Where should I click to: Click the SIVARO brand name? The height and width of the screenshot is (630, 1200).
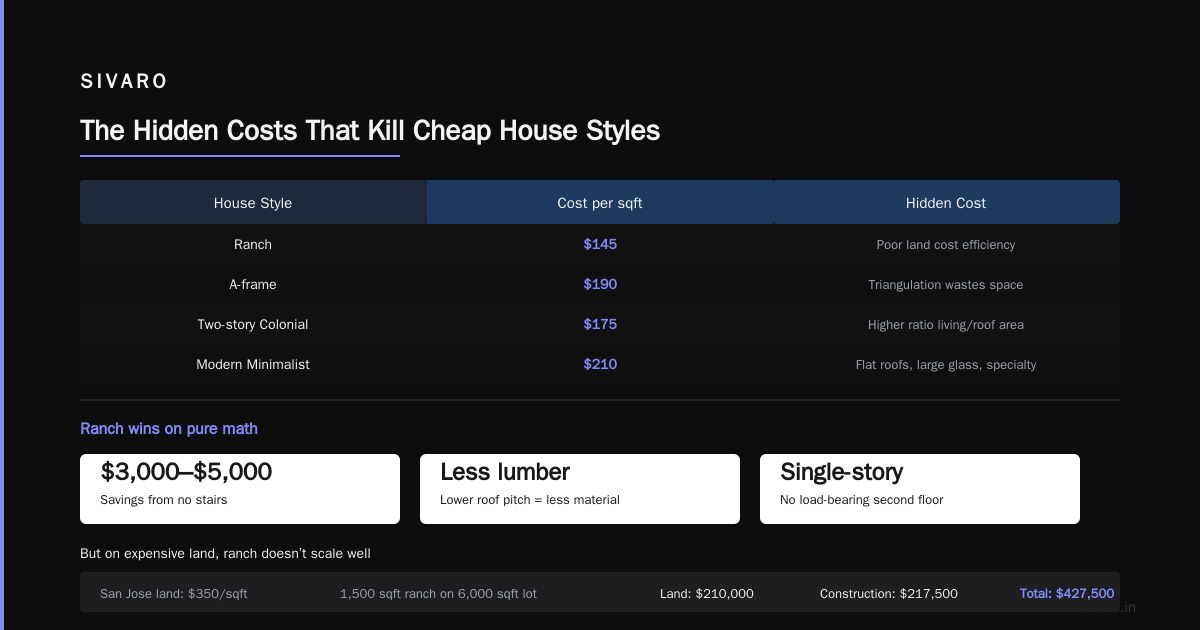click(124, 82)
